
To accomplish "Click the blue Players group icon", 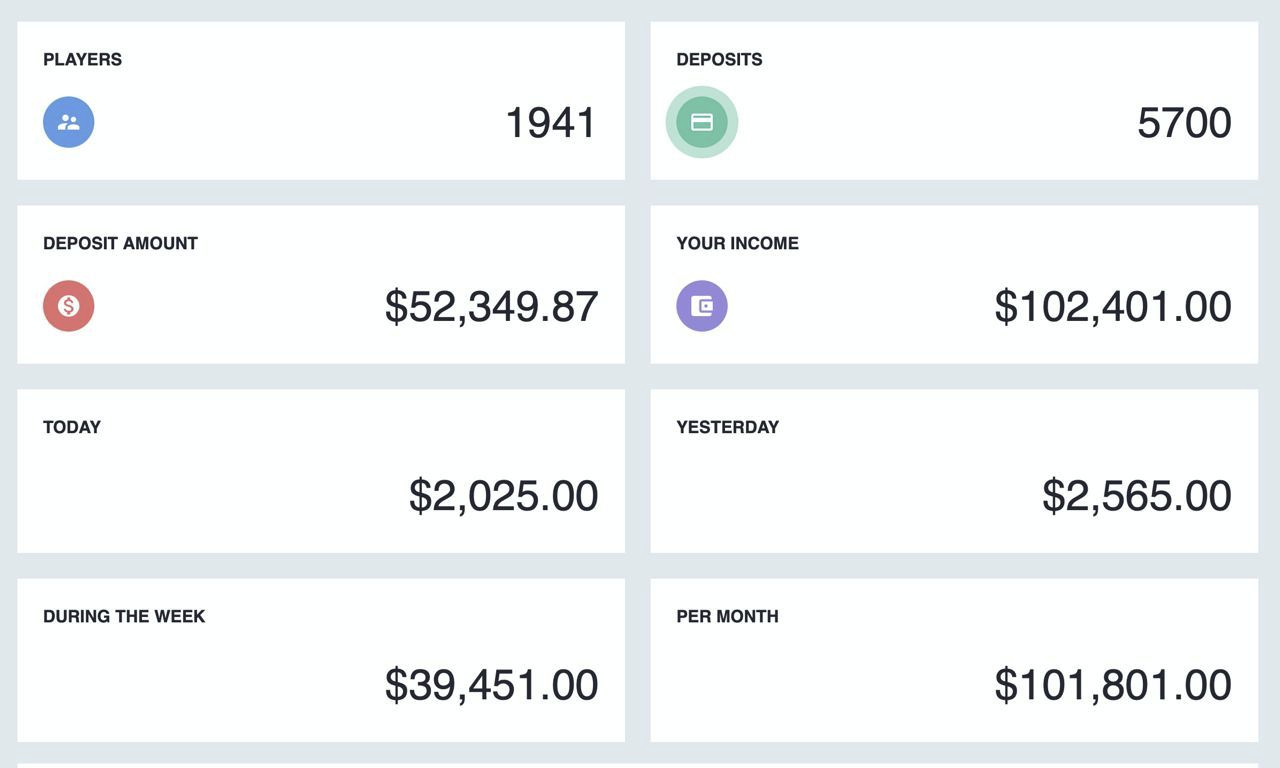I will tap(69, 122).
